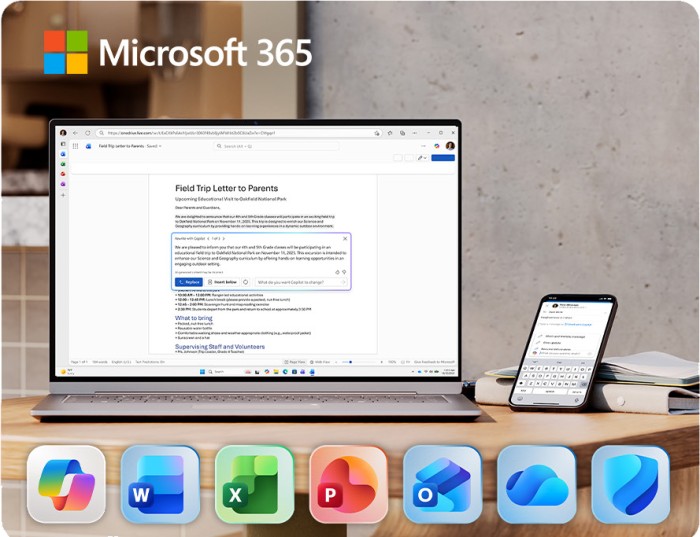Click the Insert below button
The image size is (700, 537).
tap(222, 282)
